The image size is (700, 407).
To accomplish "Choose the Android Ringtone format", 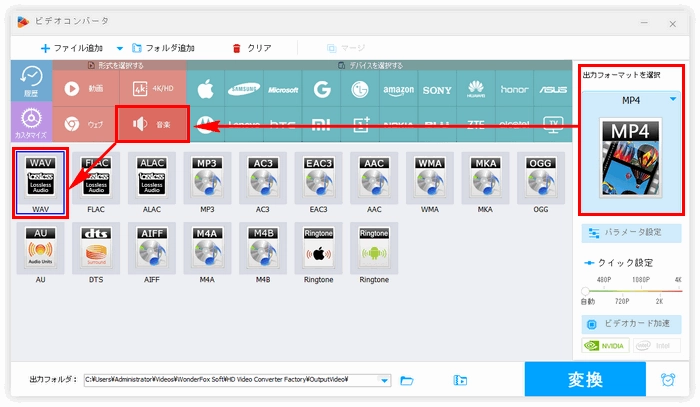I will pyautogui.click(x=373, y=248).
